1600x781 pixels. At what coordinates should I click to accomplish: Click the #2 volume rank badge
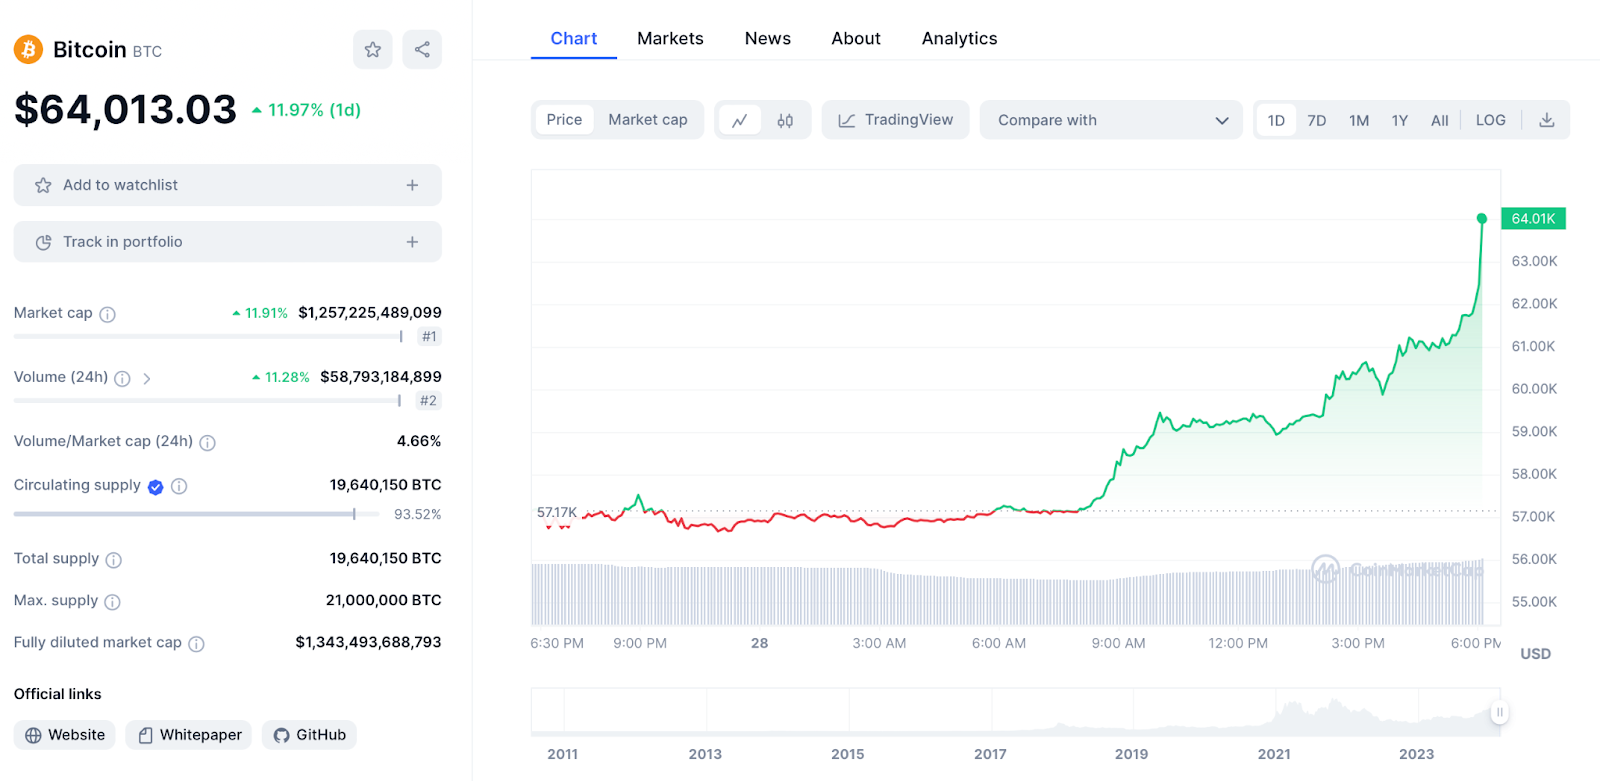[x=428, y=401]
